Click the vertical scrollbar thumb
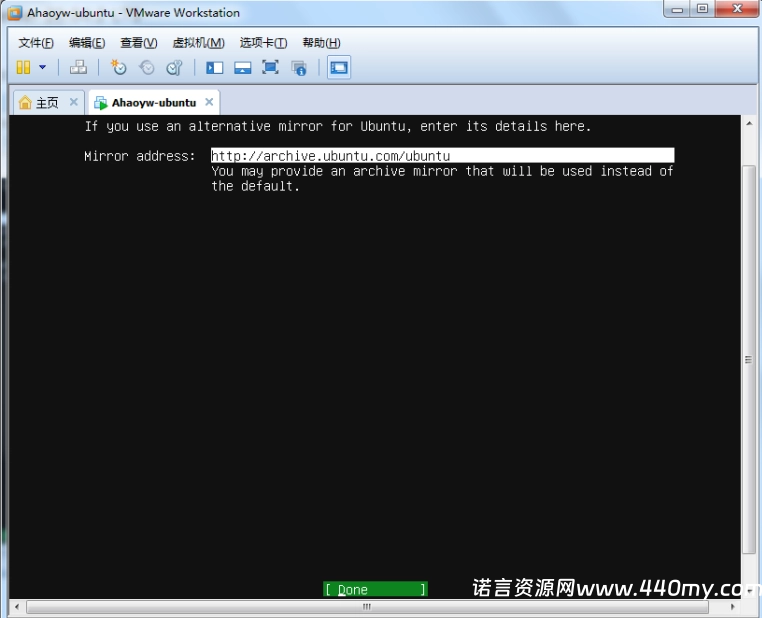This screenshot has height=618, width=762. (748, 359)
